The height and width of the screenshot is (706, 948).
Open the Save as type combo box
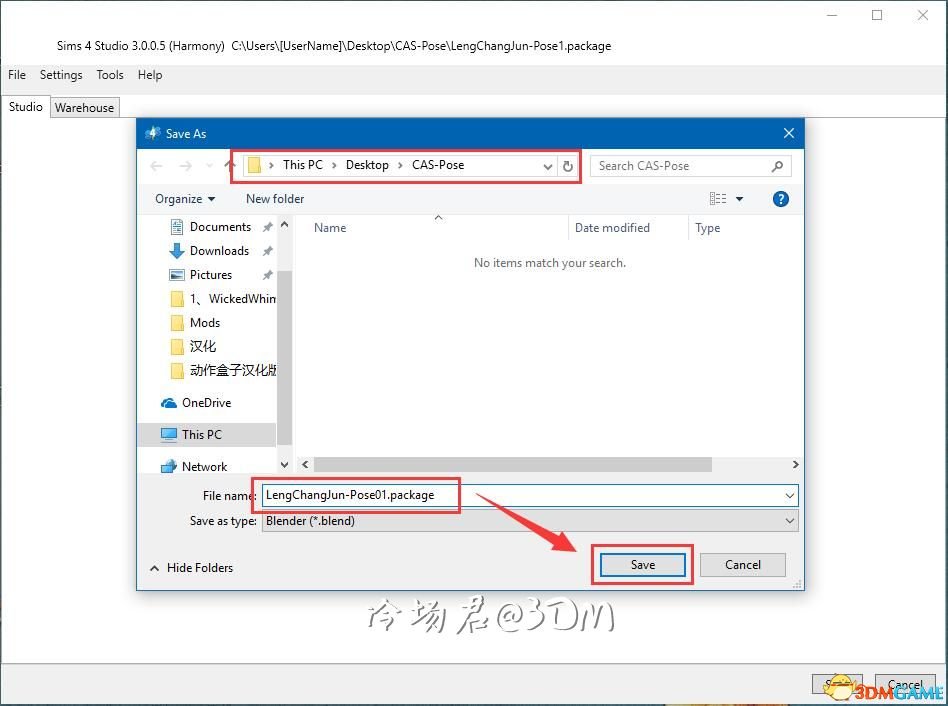click(530, 521)
